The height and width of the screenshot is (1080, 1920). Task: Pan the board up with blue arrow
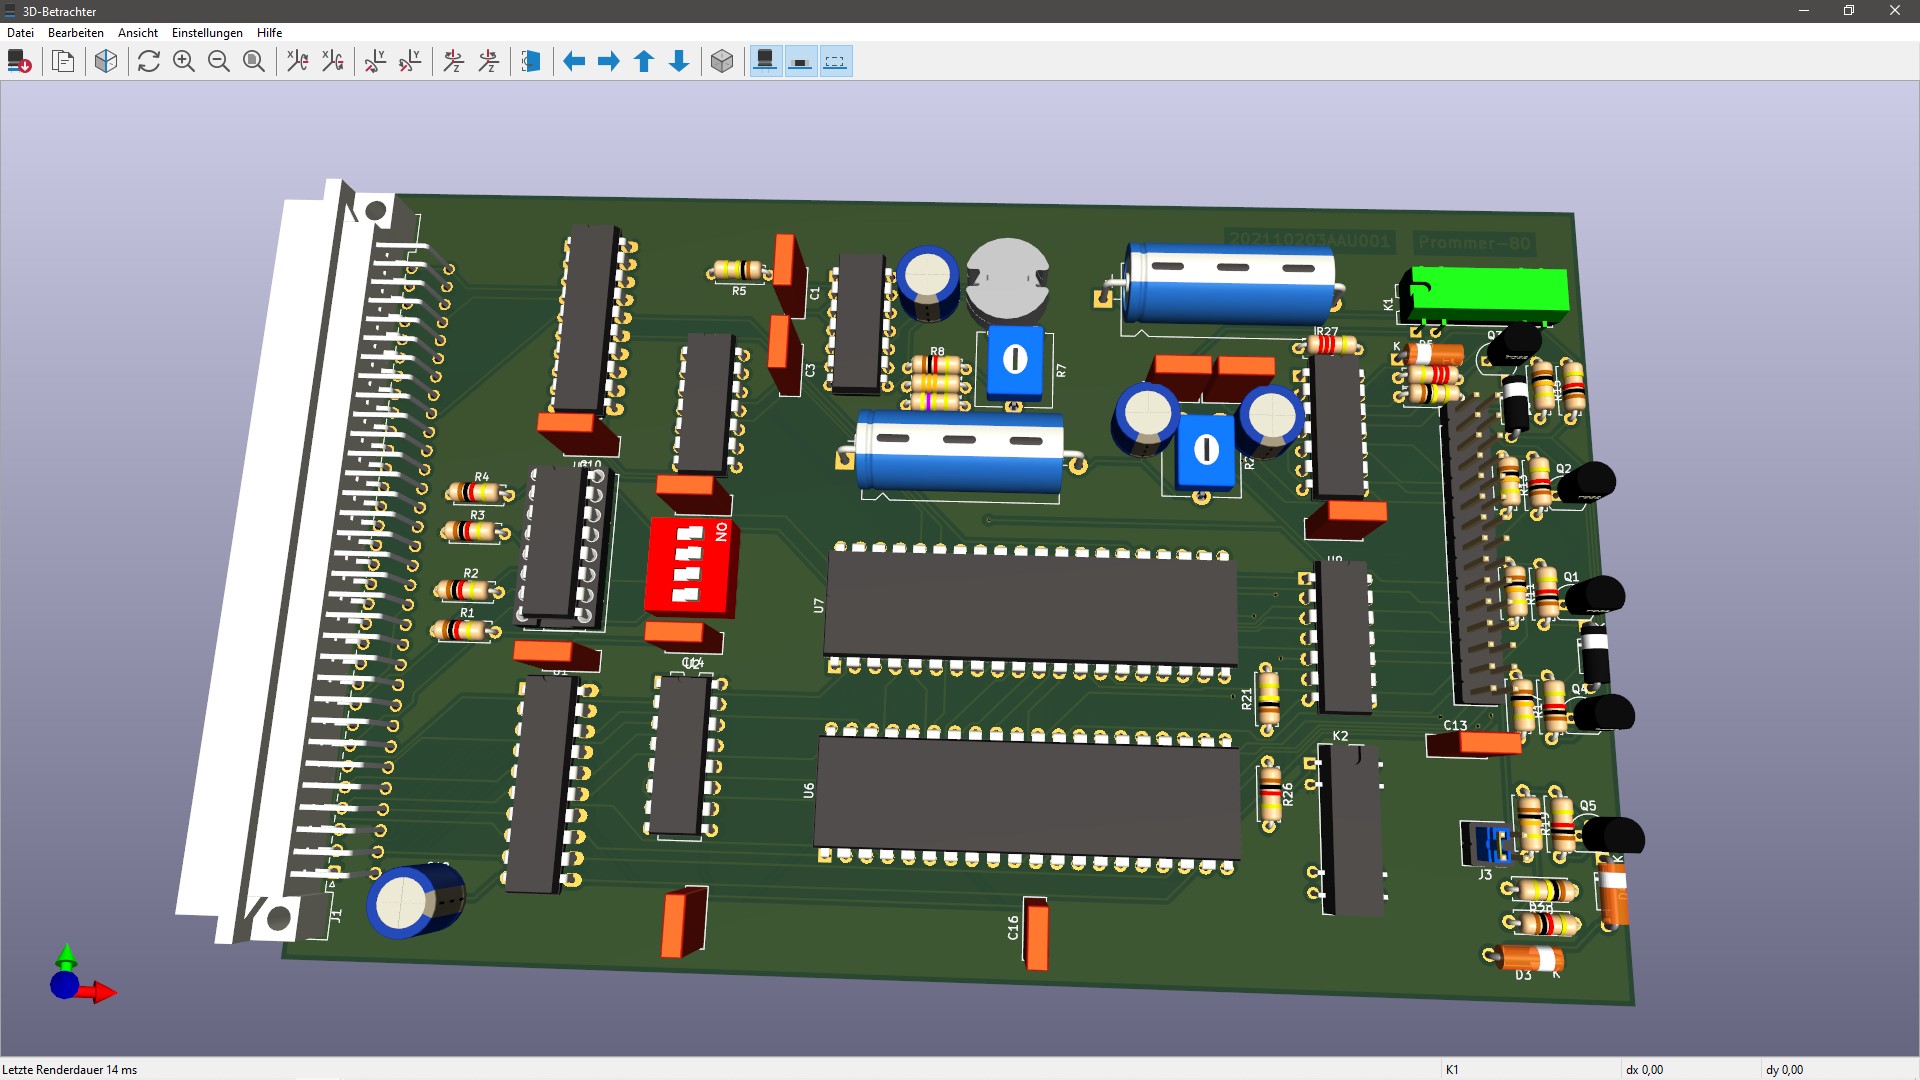(x=644, y=62)
